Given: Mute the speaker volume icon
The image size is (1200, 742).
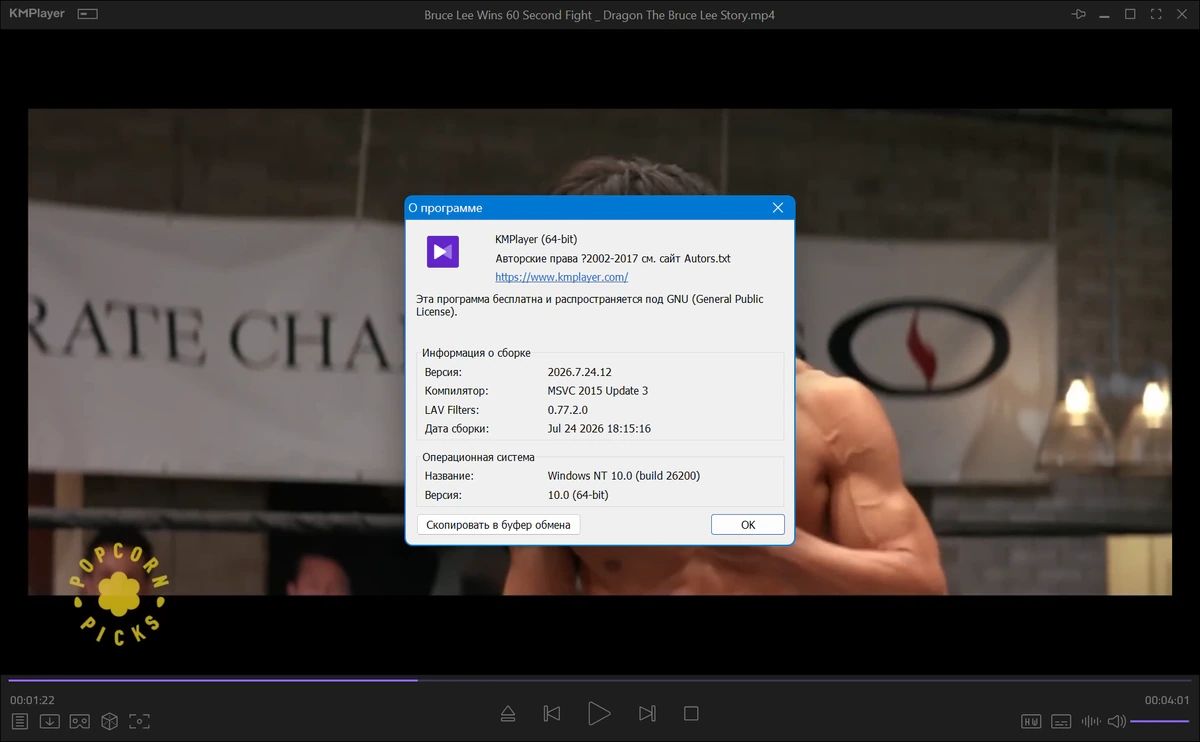Looking at the screenshot, I should [1116, 721].
